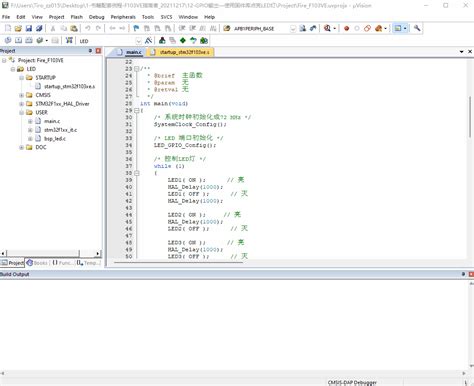Screen dimensions: 474x386
Task: Click the Build target icon
Action: click(x=18, y=40)
